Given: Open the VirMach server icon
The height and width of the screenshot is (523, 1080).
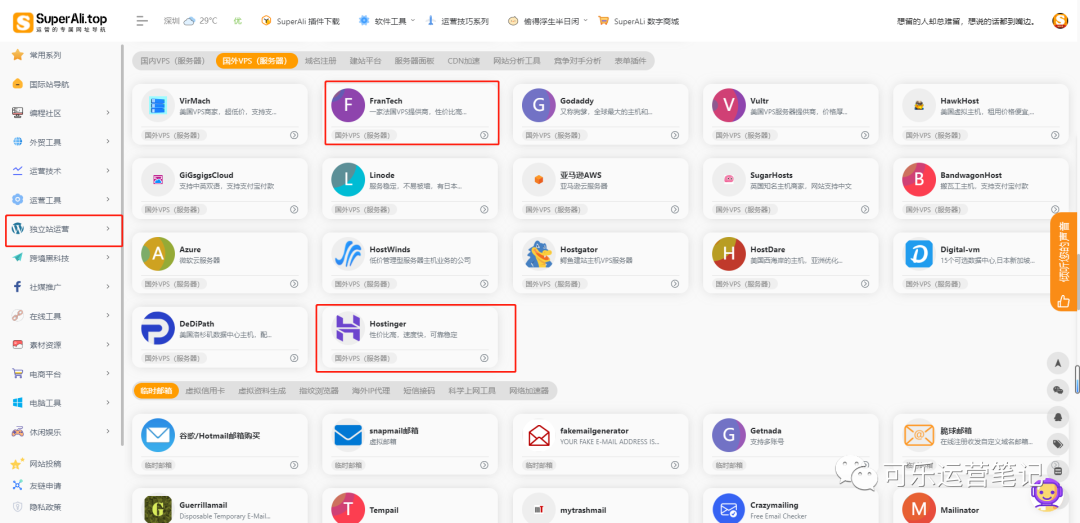Looking at the screenshot, I should click(x=158, y=106).
